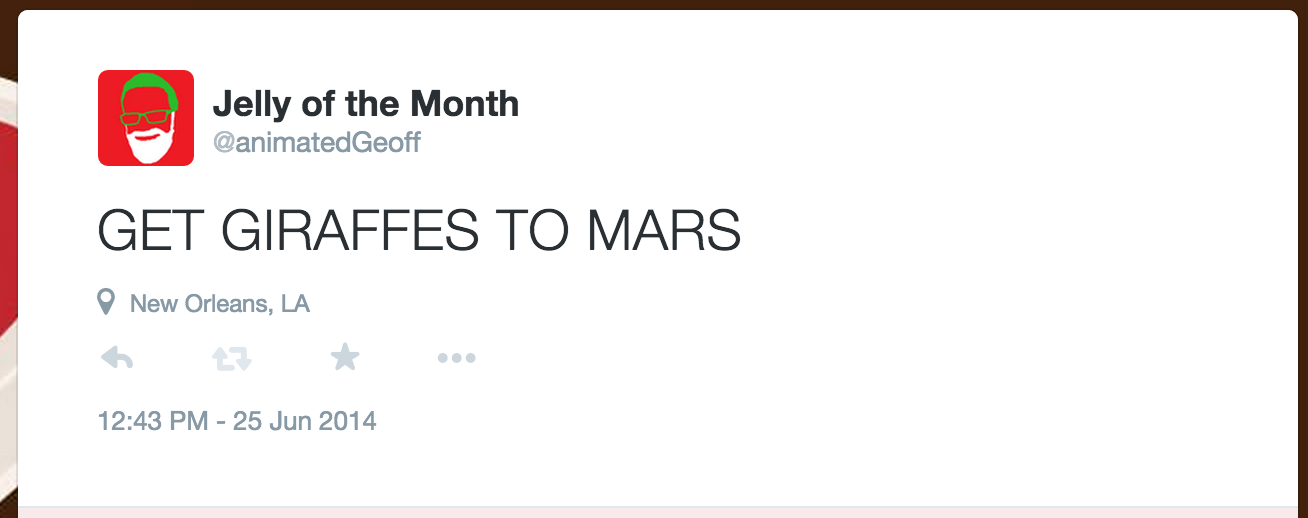Click the location pin icon
1308x518 pixels.
pos(106,302)
